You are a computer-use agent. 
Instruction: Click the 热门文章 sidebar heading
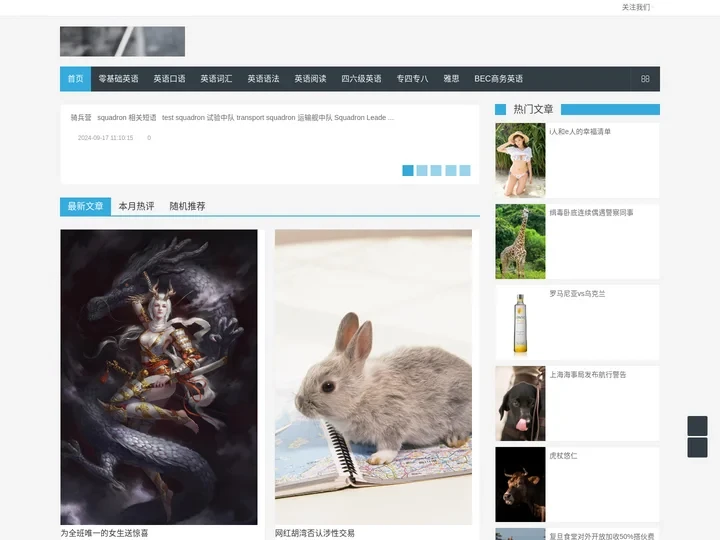(533, 109)
